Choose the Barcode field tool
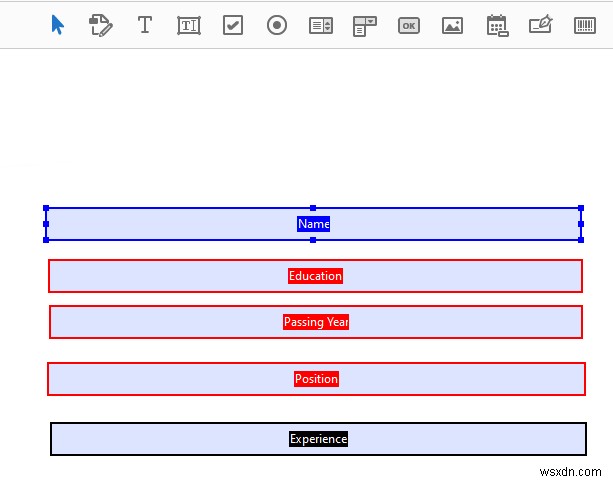Viewport: 613px width, 482px height. [585, 26]
